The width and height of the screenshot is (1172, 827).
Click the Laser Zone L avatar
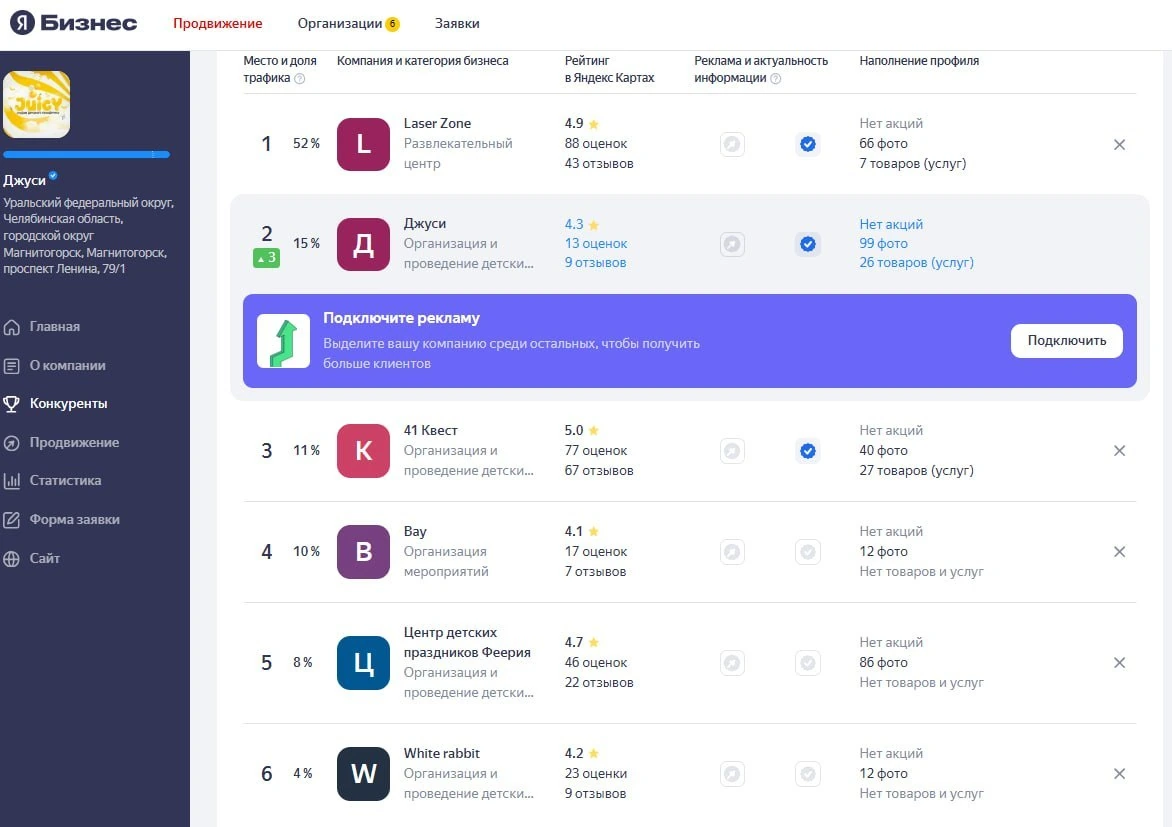tap(363, 144)
